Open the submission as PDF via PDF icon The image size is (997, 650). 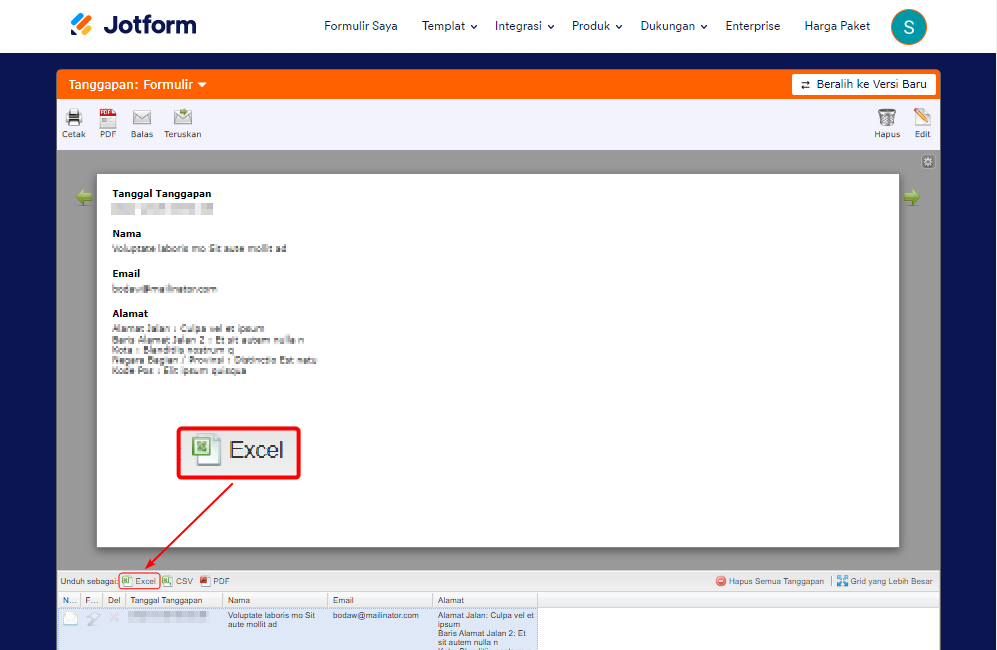click(107, 122)
